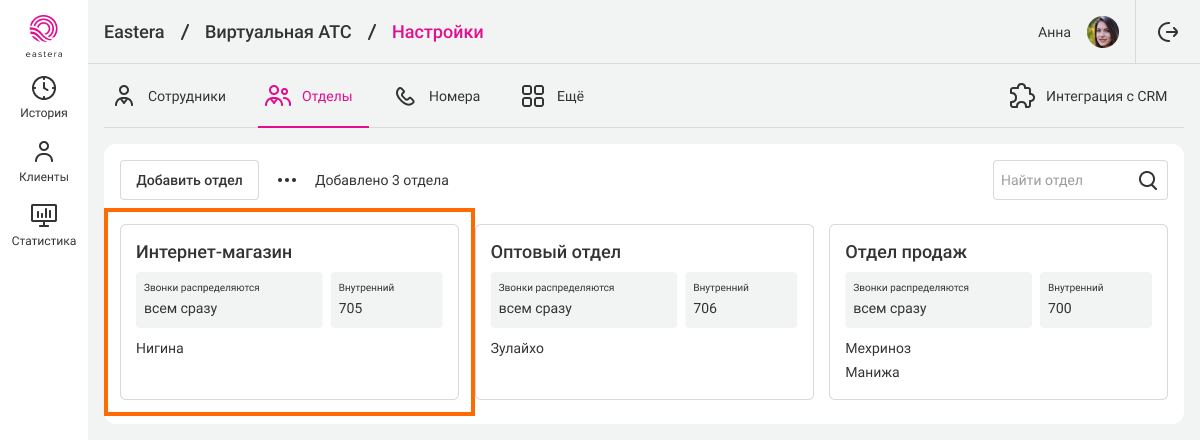Open Клиенты in the sidebar
The image size is (1200, 440).
(x=44, y=162)
